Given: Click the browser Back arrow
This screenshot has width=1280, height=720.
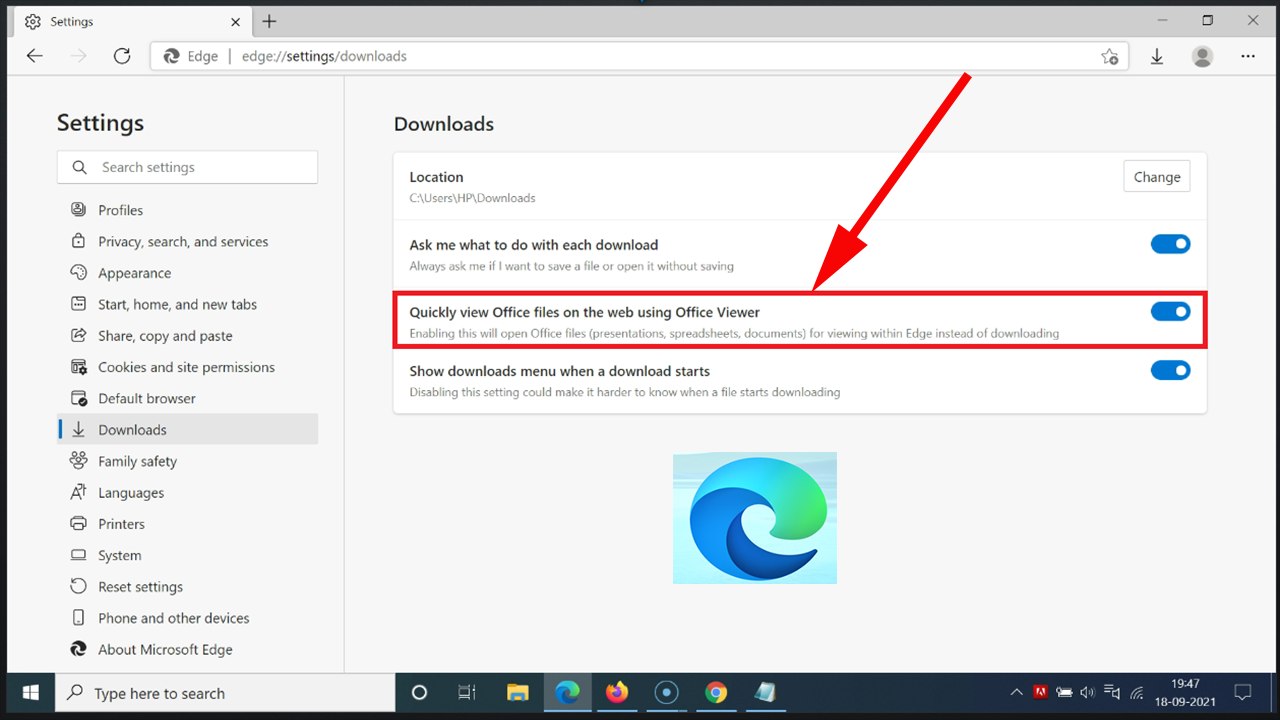Looking at the screenshot, I should tap(35, 56).
